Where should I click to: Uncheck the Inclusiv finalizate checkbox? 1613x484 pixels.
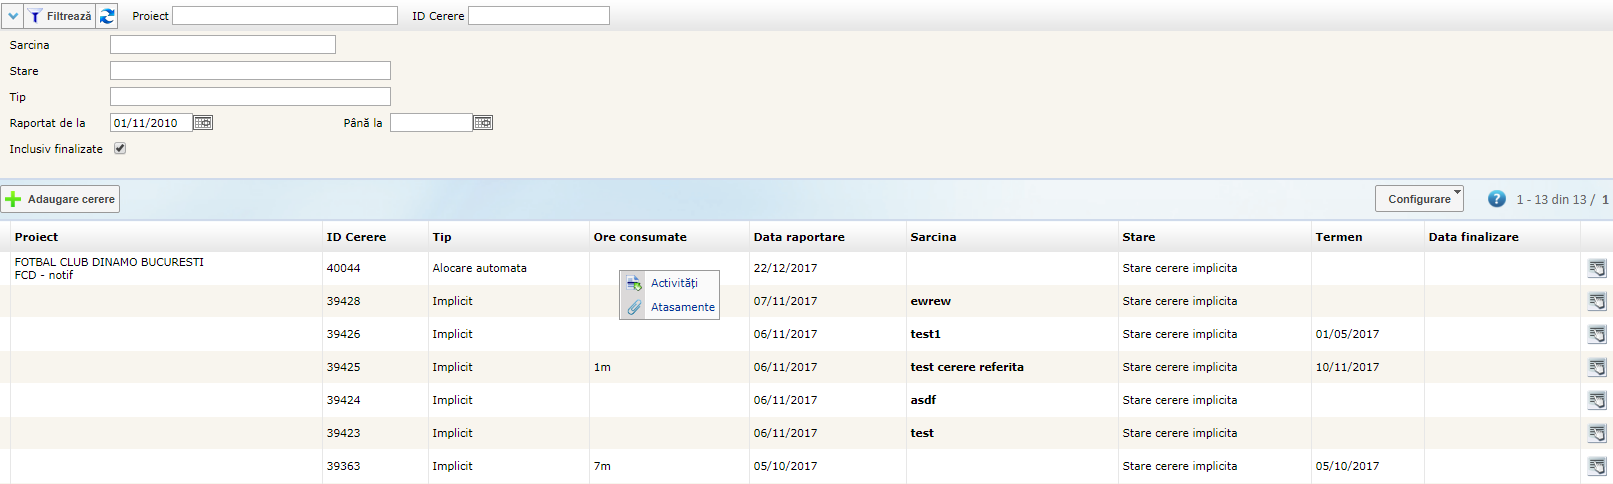120,149
